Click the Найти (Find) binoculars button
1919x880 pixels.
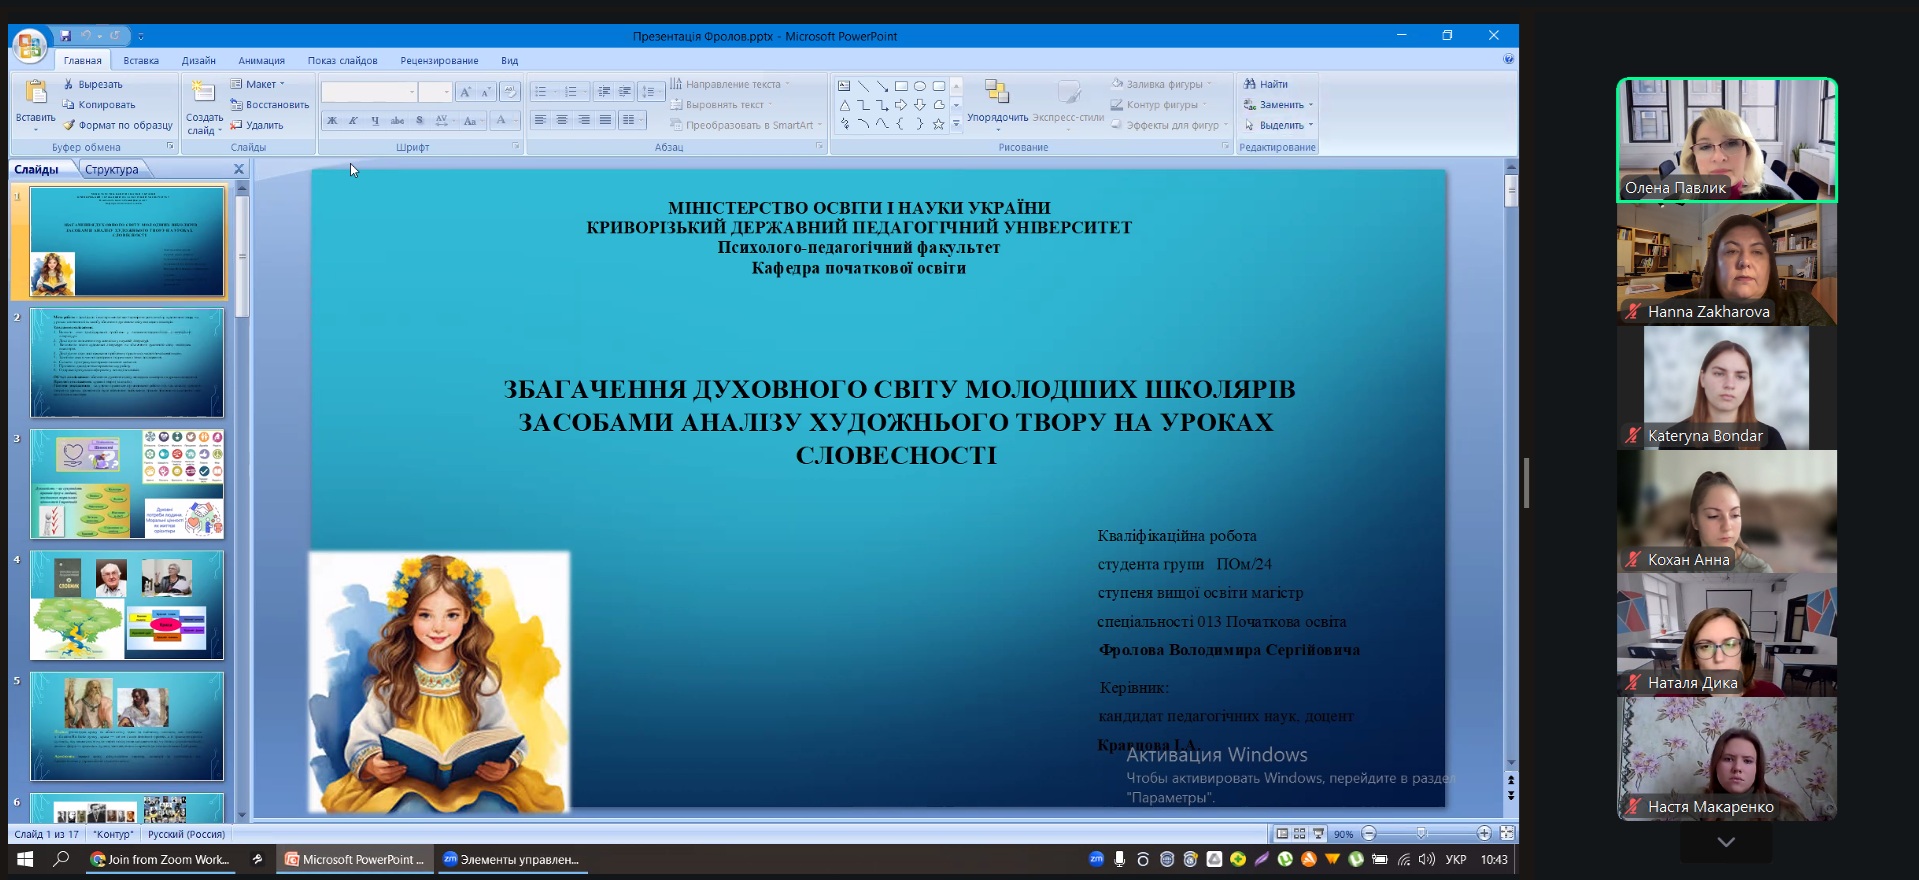[x=1266, y=85]
